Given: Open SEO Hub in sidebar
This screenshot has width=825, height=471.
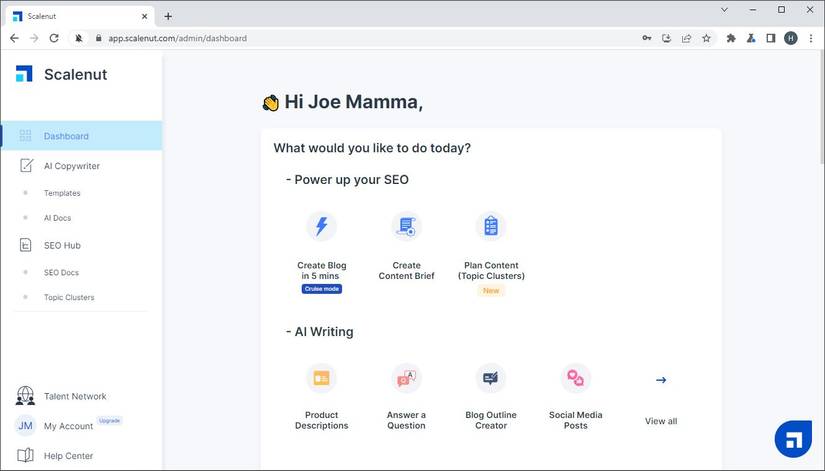Looking at the screenshot, I should (62, 245).
